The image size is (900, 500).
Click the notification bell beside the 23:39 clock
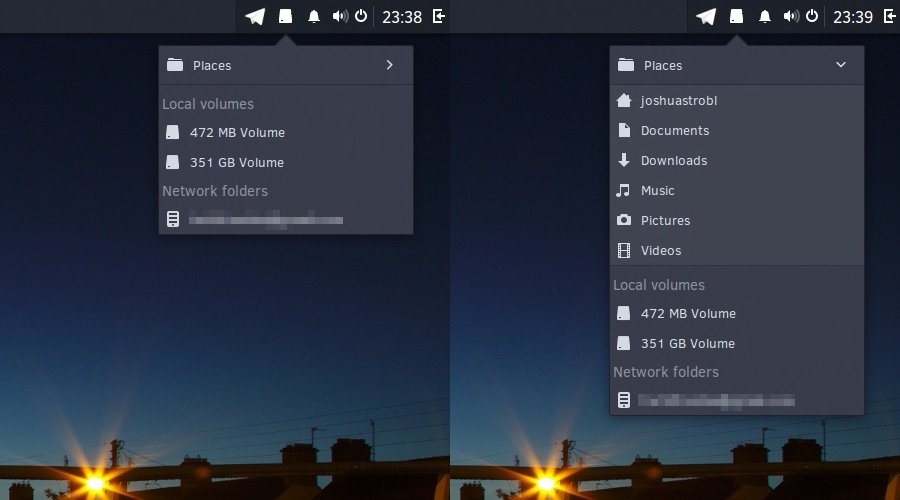click(765, 16)
